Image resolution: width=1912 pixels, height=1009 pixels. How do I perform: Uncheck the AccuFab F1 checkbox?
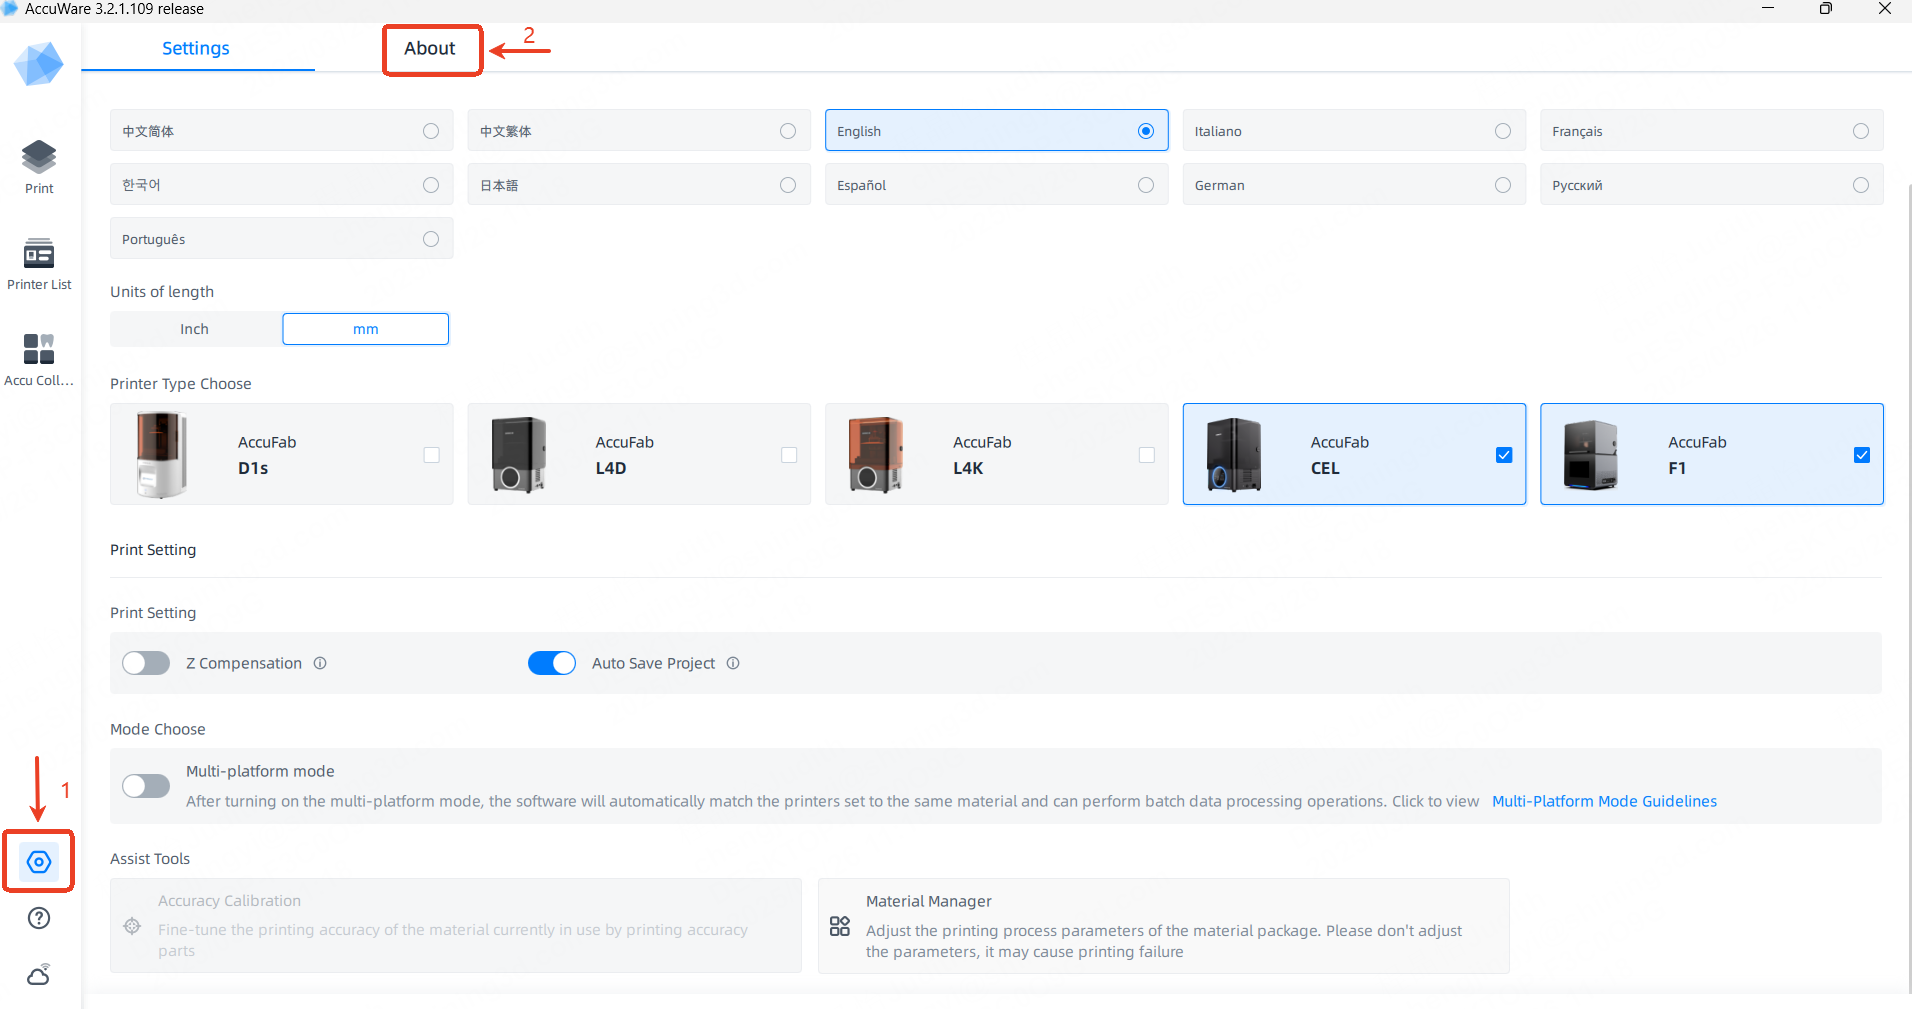(x=1862, y=455)
